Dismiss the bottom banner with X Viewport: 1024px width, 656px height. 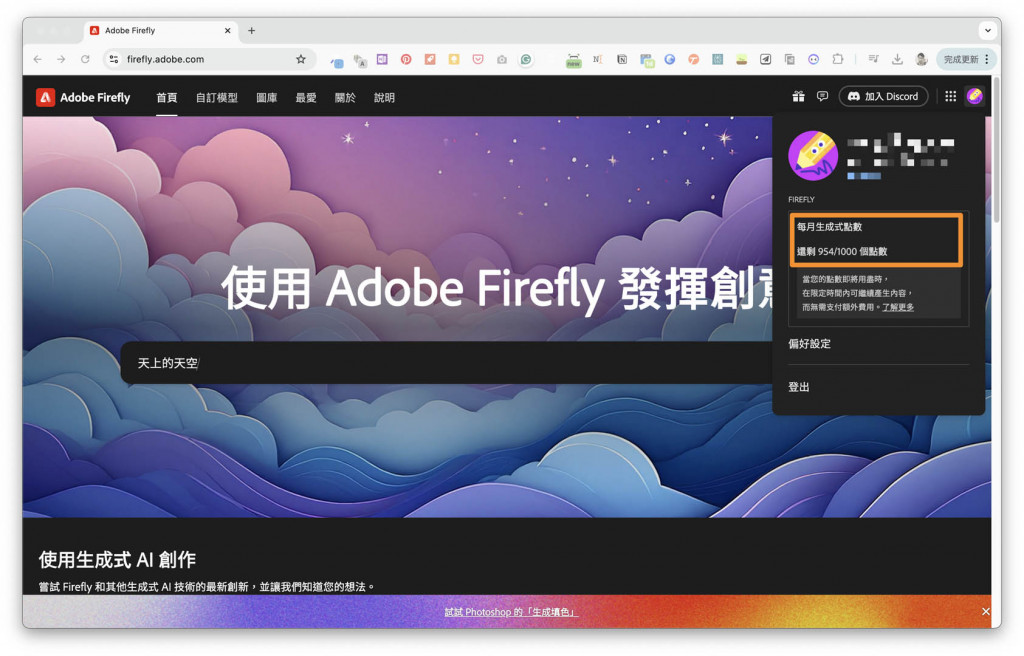click(x=985, y=612)
